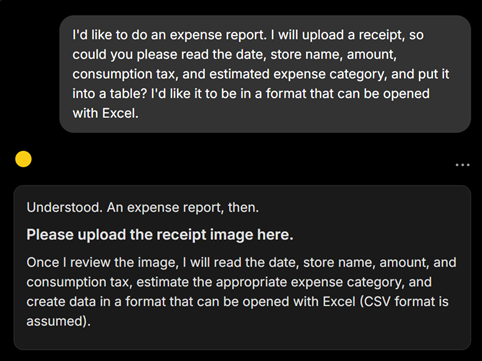This screenshot has height=361, width=482.
Task: Click the yellow circle assistant avatar
Action: tap(23, 159)
